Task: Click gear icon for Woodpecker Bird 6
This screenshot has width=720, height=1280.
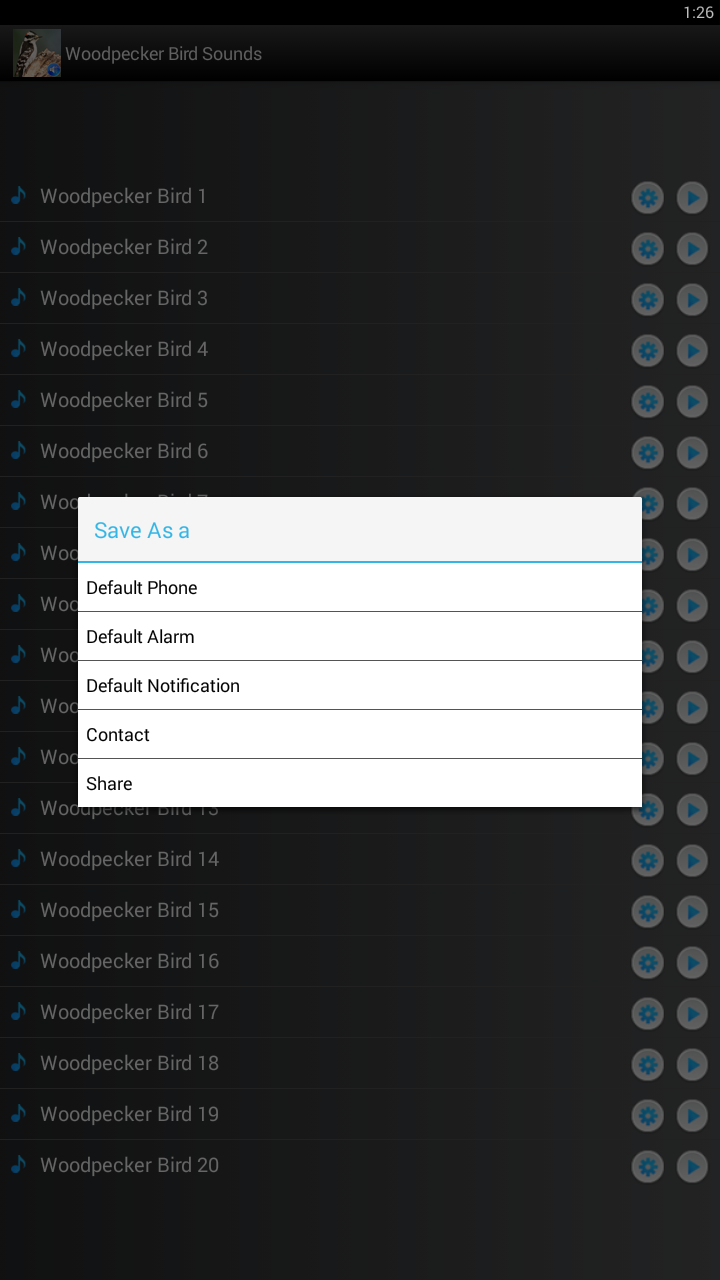Action: click(x=648, y=453)
